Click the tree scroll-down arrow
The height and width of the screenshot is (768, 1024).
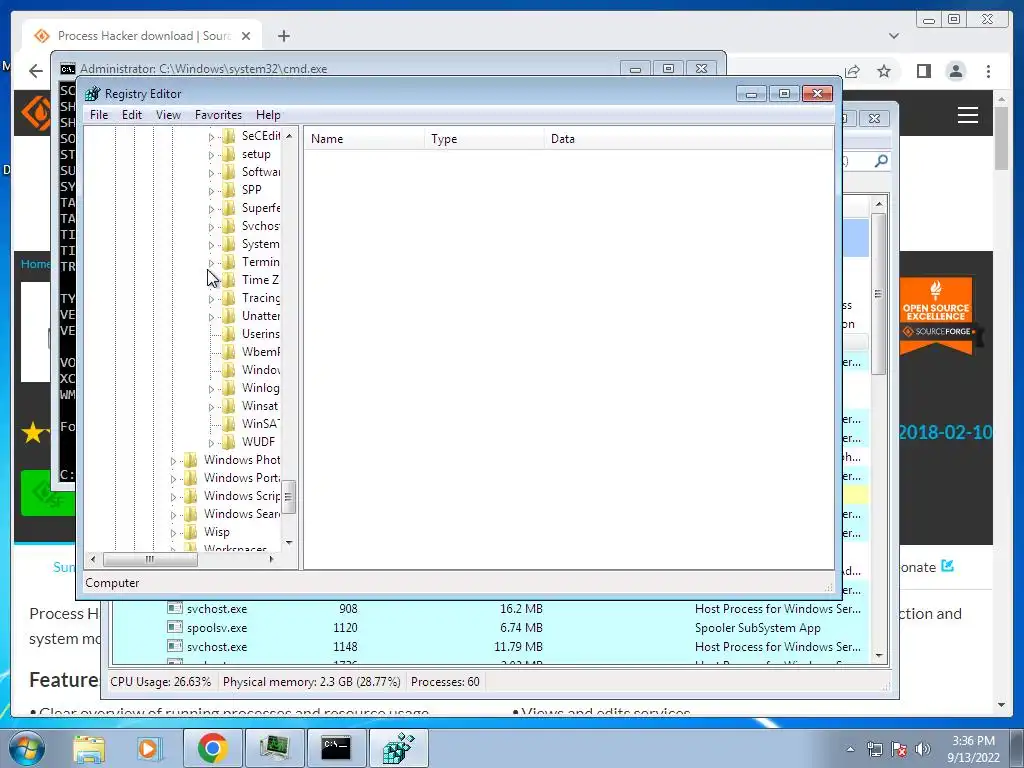coord(289,542)
